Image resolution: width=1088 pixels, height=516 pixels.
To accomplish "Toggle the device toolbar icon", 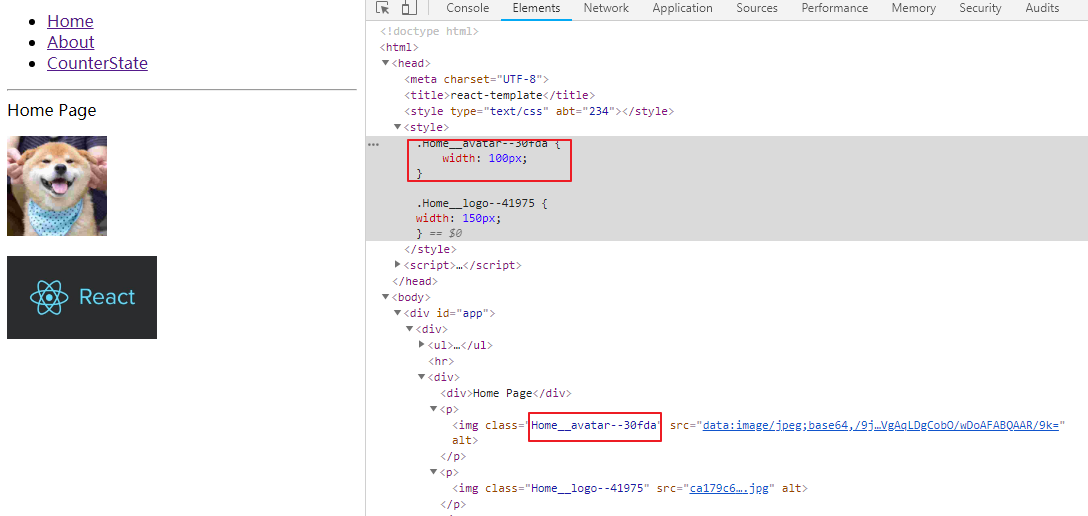I will (409, 8).
